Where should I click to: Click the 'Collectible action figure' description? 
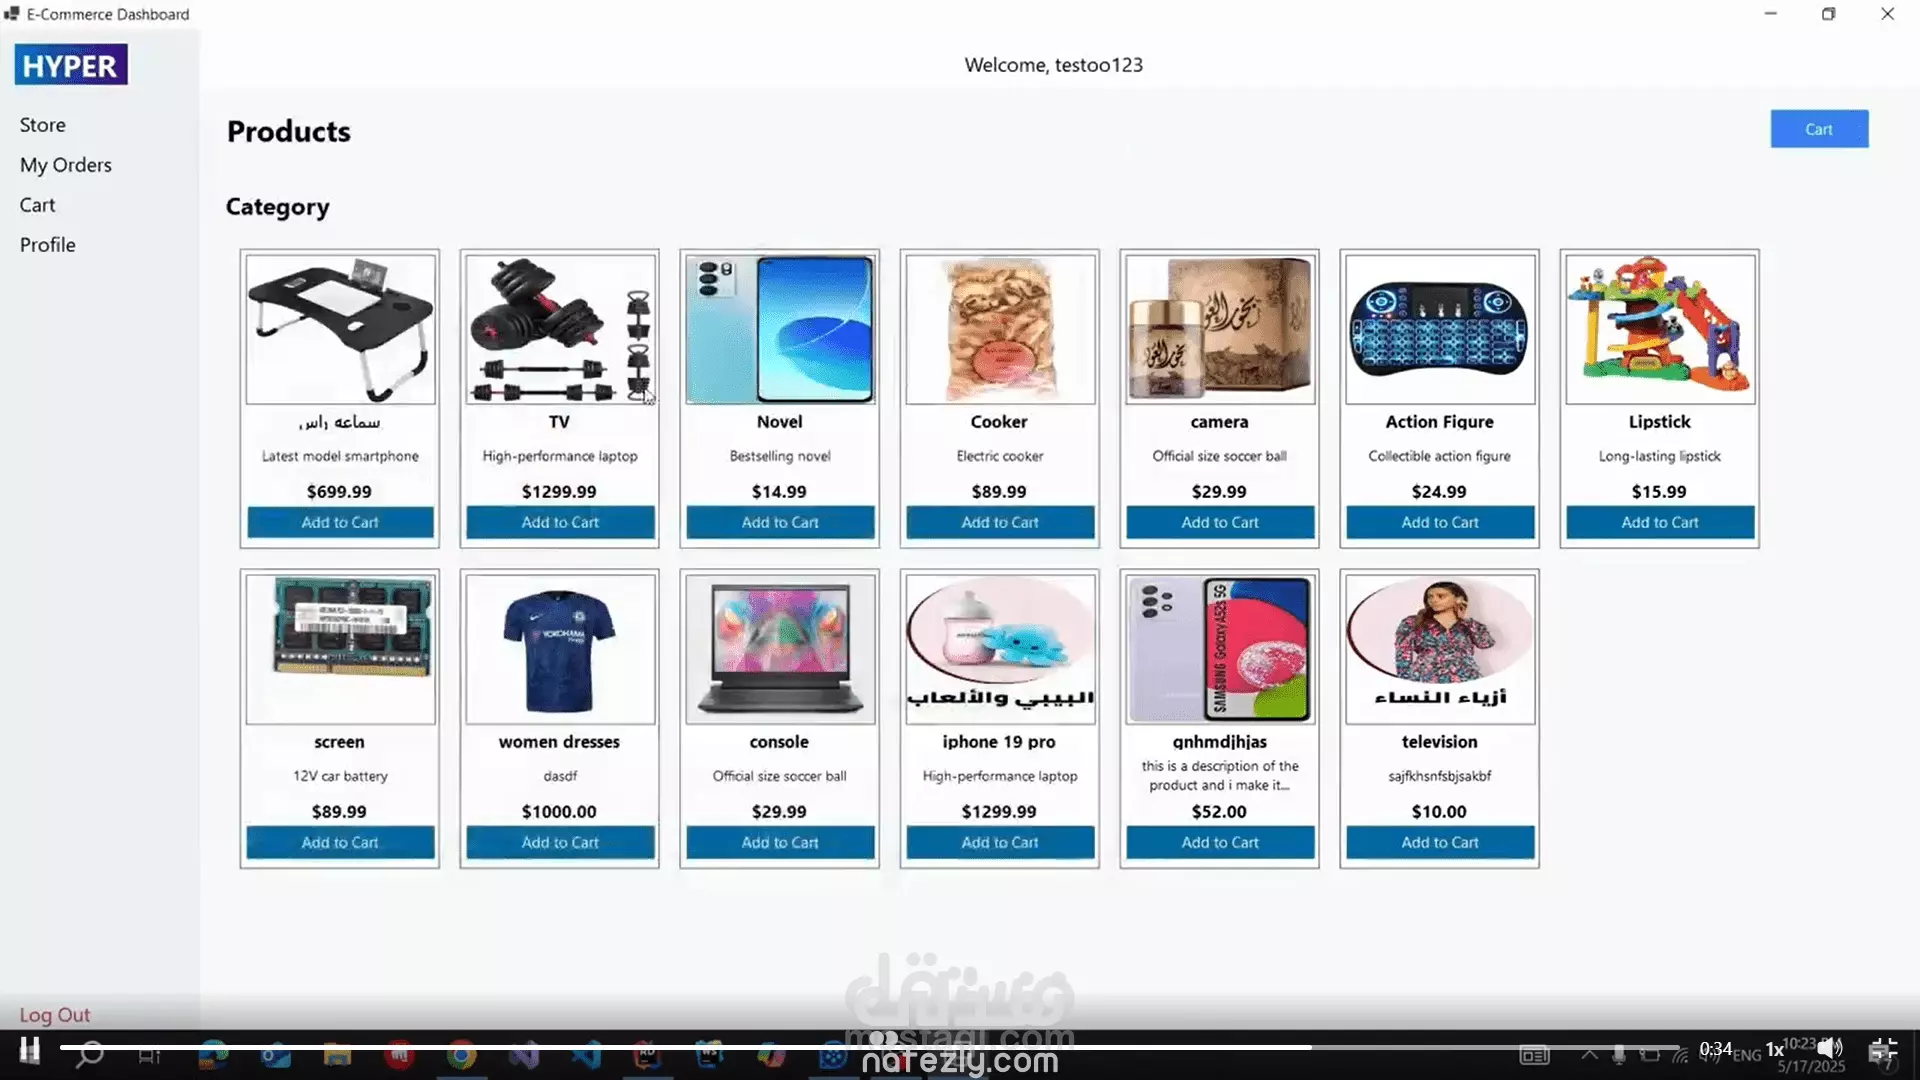pyautogui.click(x=1440, y=456)
